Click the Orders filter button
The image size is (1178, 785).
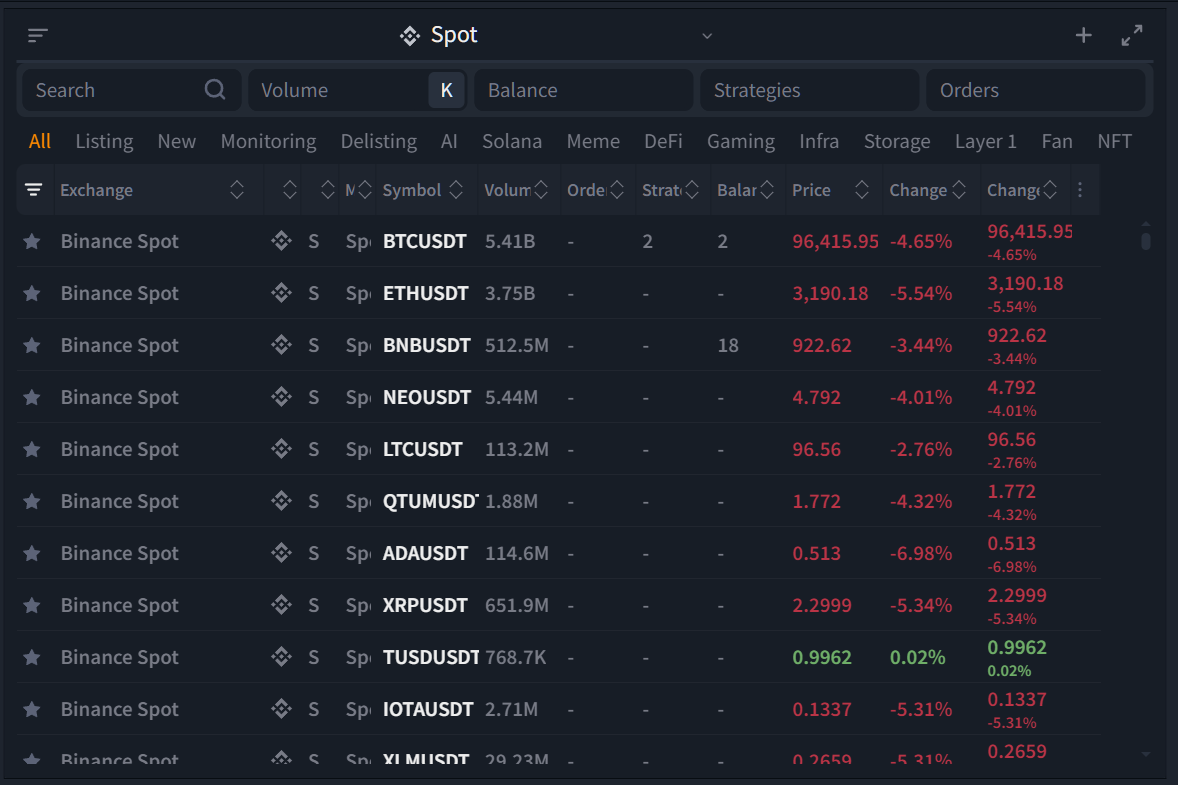(1035, 90)
